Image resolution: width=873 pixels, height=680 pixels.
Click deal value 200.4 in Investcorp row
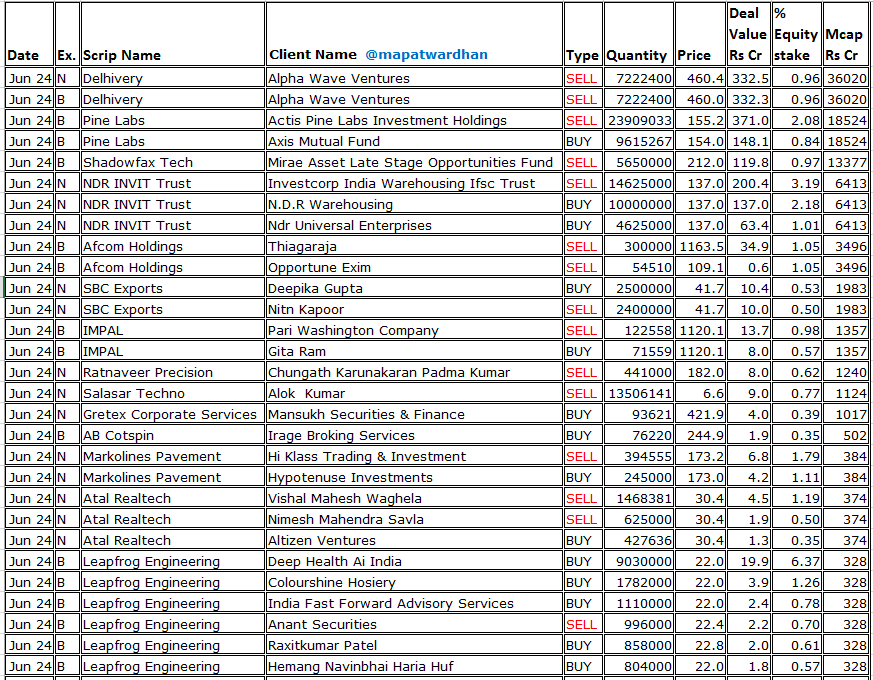pyautogui.click(x=749, y=183)
